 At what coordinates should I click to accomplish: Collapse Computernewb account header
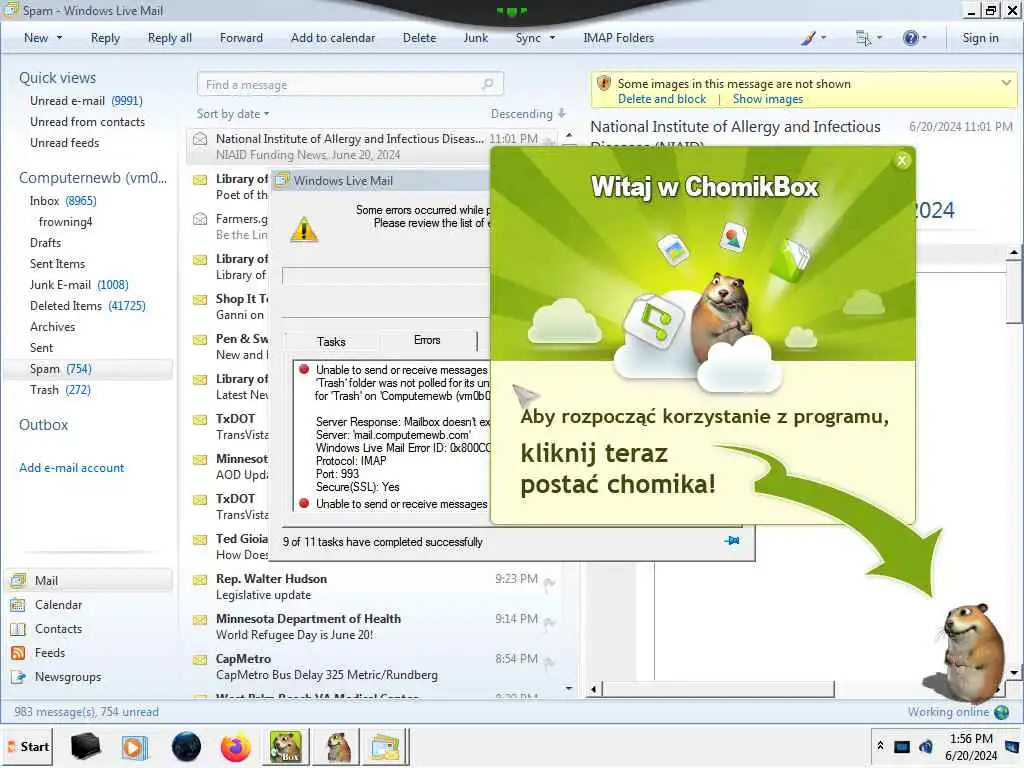93,178
